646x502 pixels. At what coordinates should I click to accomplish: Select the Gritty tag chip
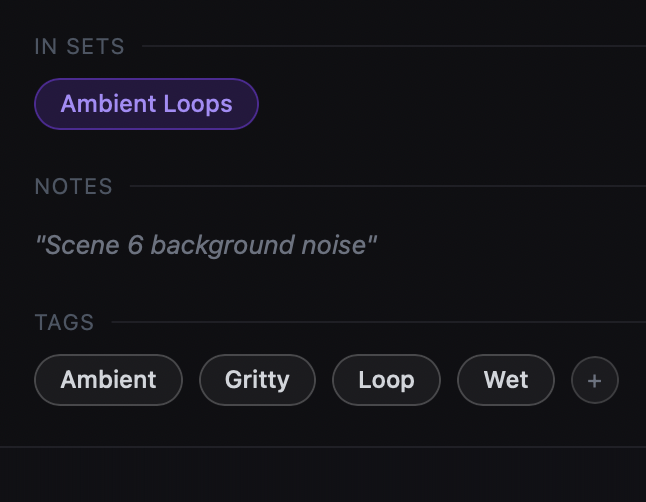257,380
